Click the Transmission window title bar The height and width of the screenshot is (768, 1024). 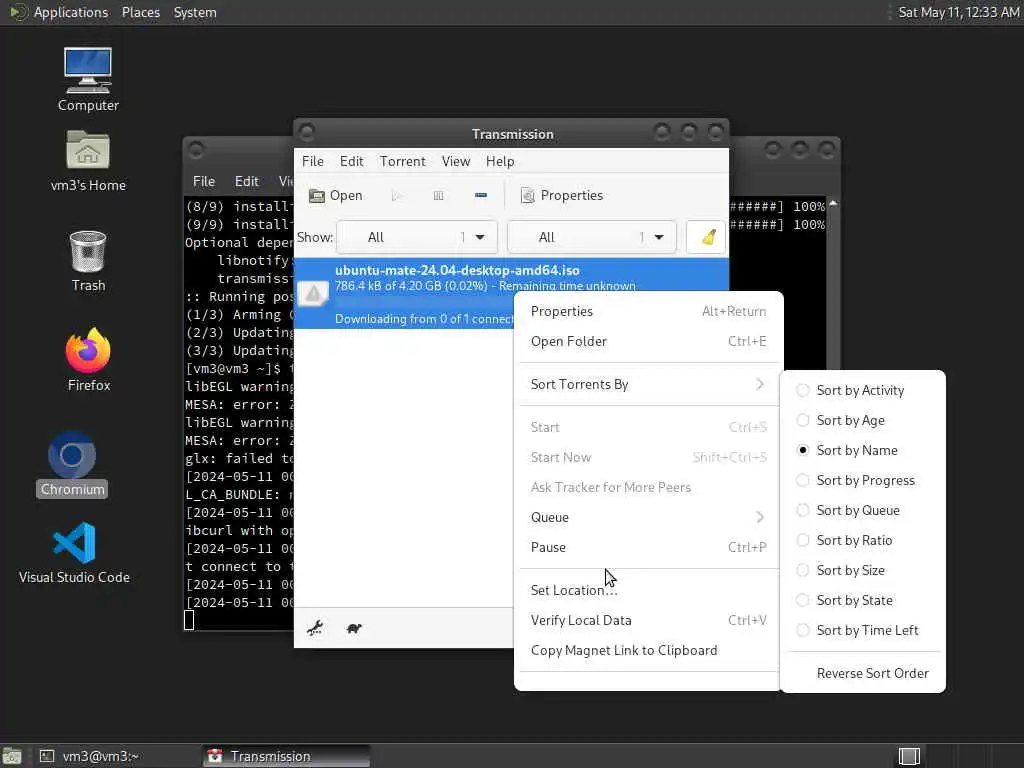point(512,134)
